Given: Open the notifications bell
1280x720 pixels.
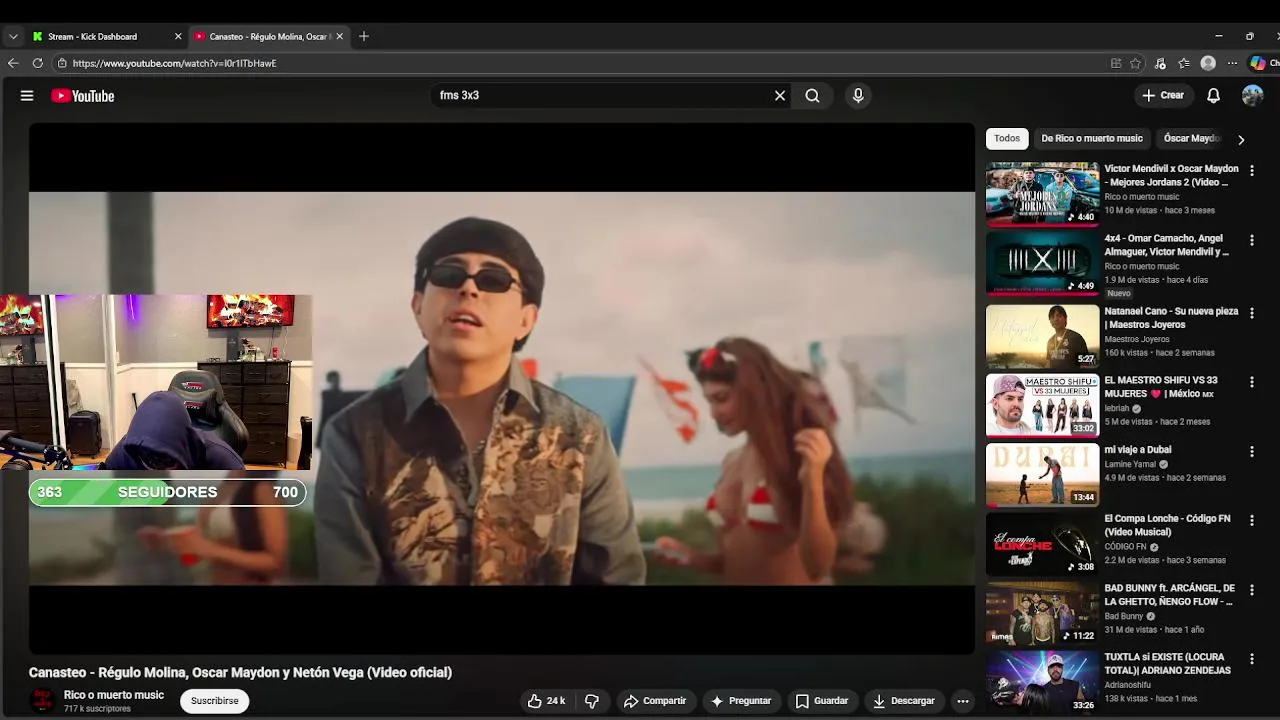Looking at the screenshot, I should [1213, 96].
